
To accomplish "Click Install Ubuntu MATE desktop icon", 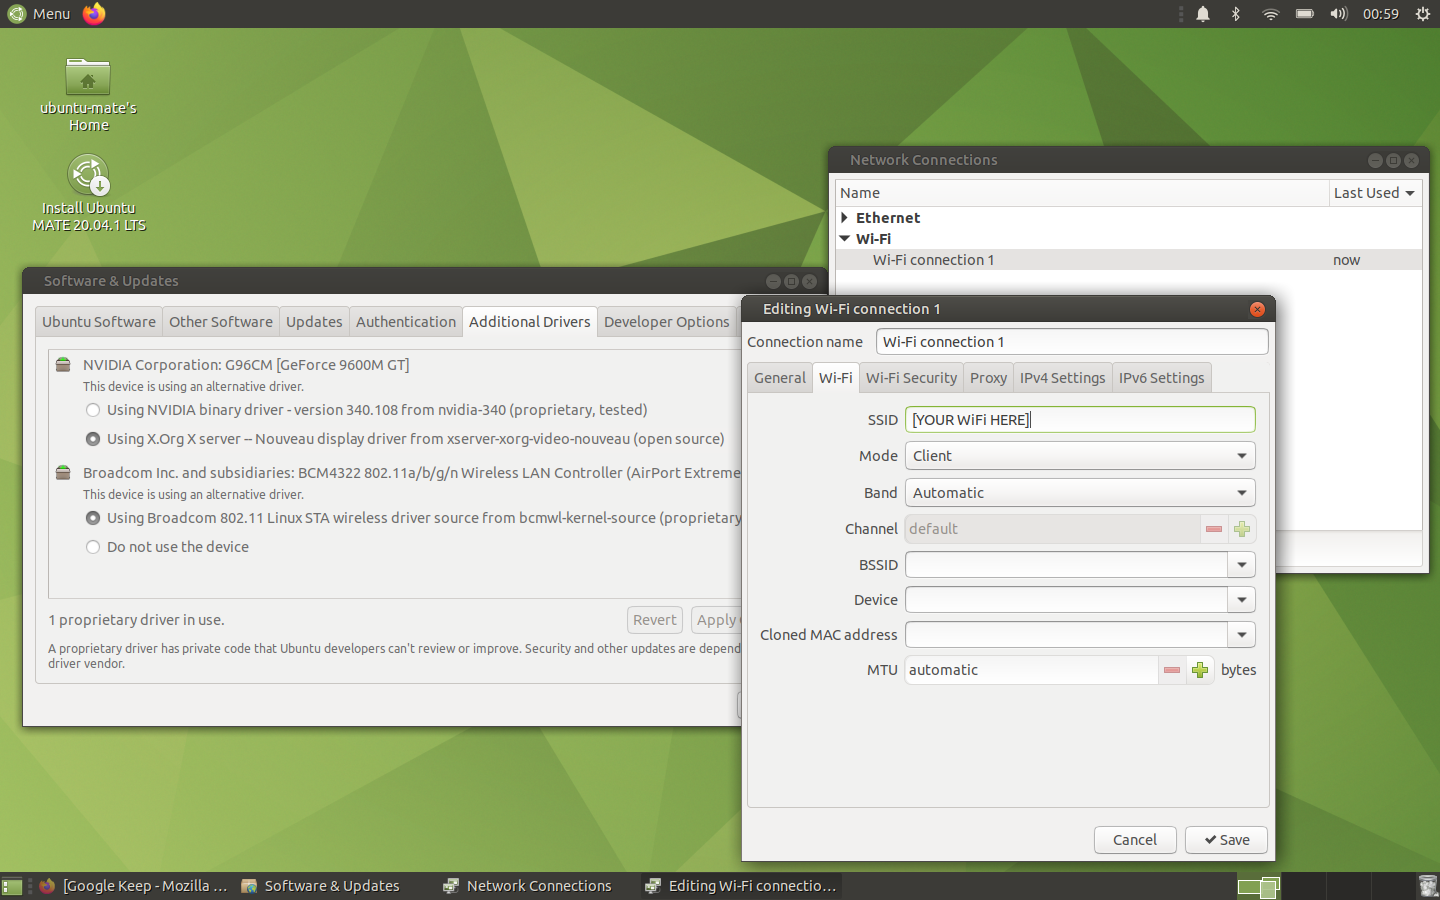I will tap(88, 177).
